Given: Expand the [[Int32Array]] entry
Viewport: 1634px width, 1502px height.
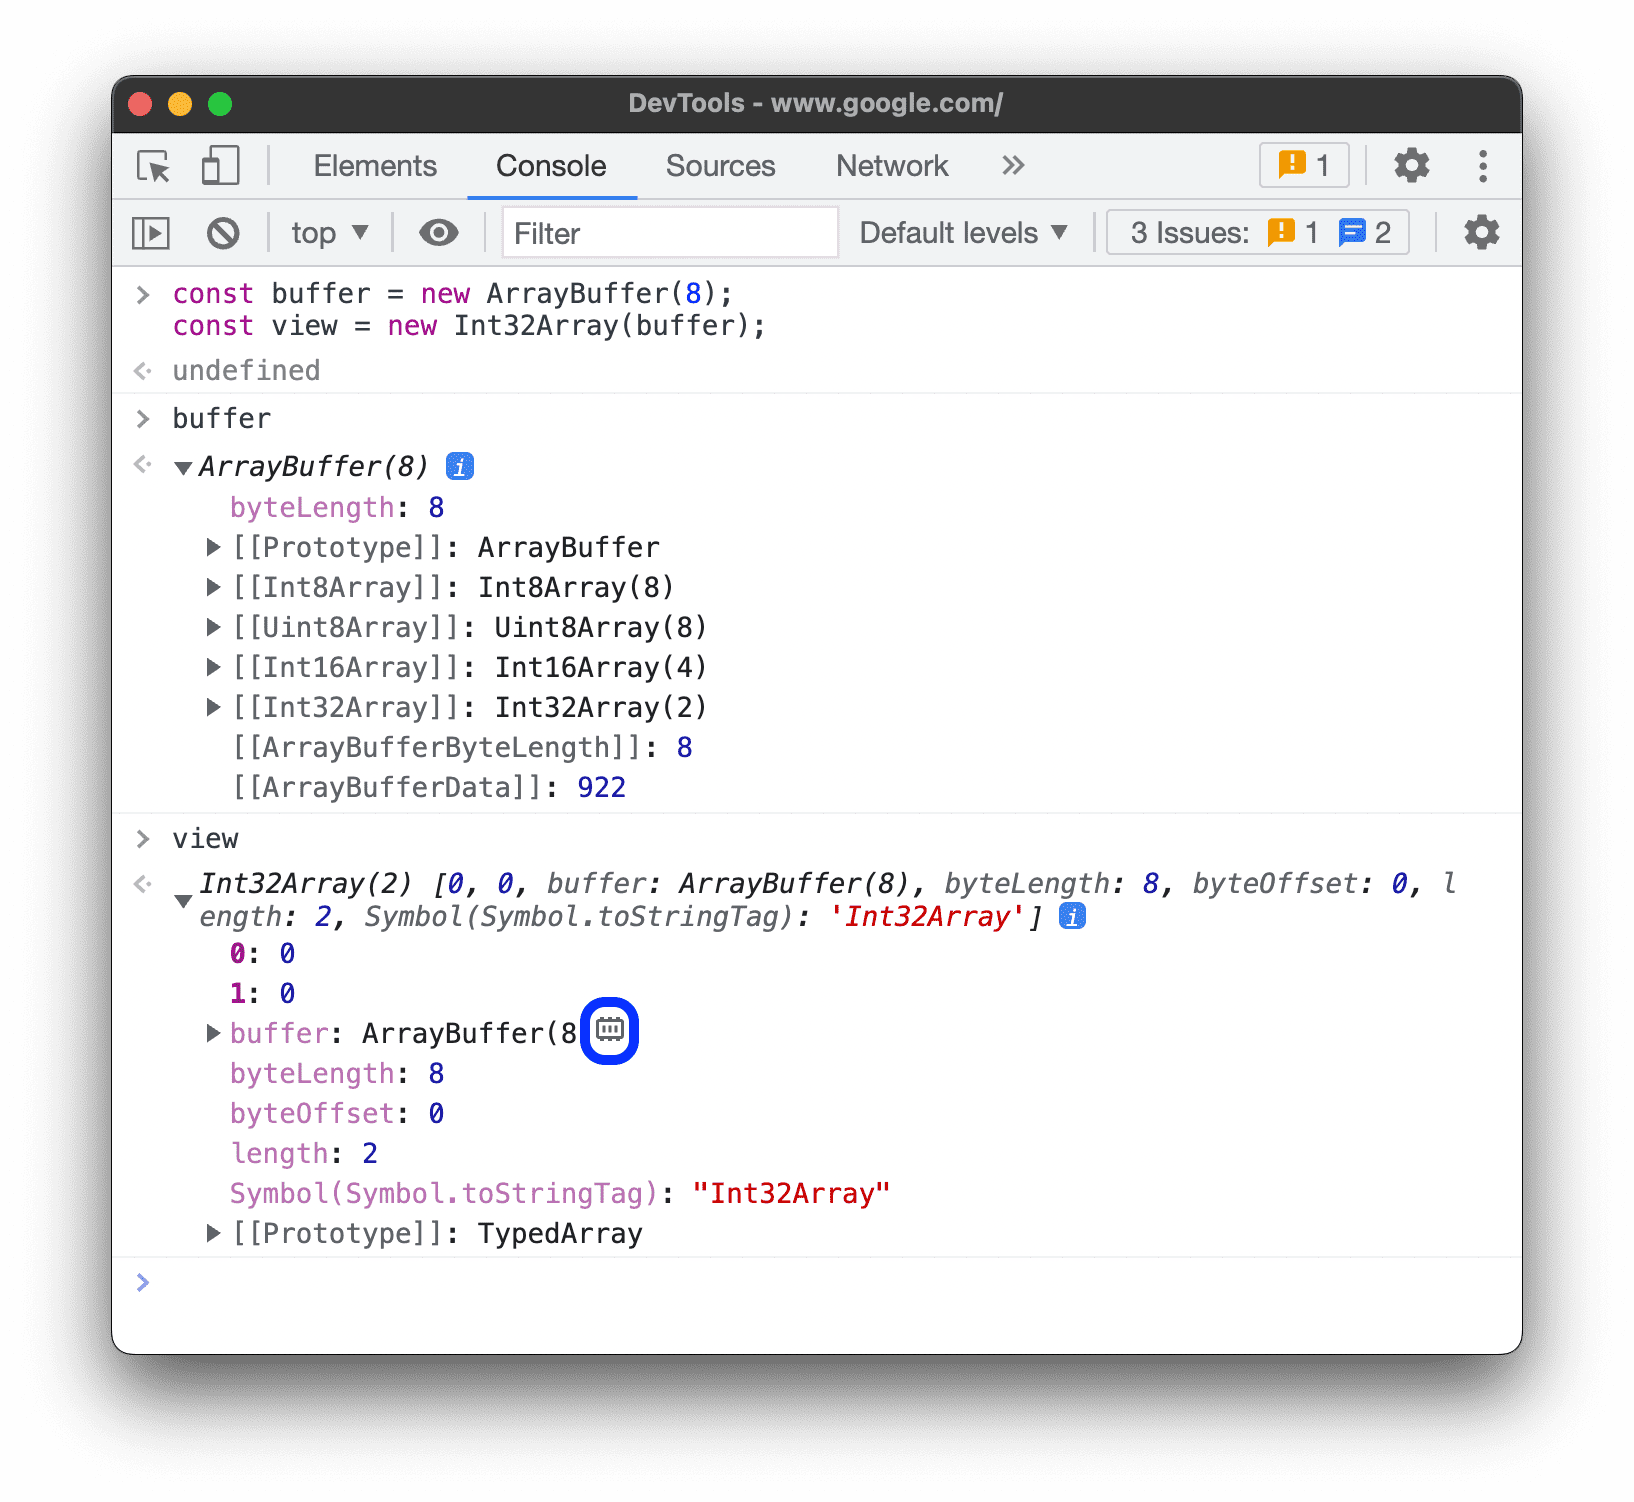Looking at the screenshot, I should point(213,707).
